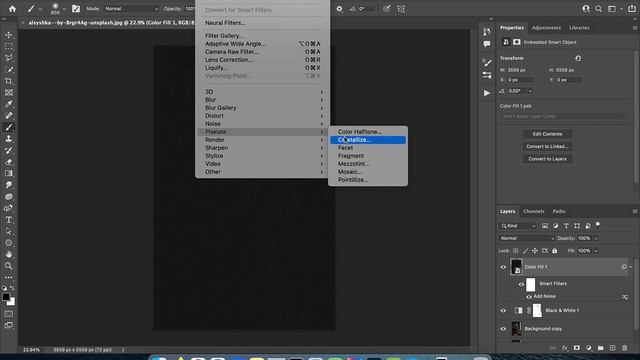Open the rotation angle dropdown in Properties
This screenshot has width=640, height=360.
(530, 91)
